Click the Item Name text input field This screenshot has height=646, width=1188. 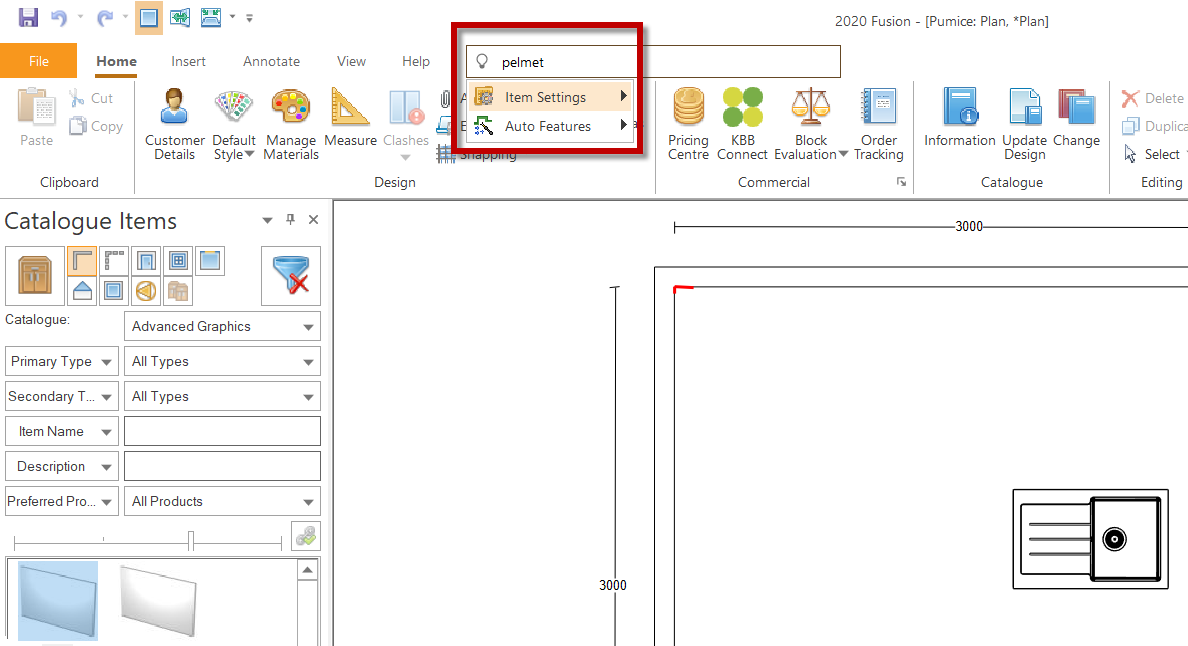pos(222,431)
